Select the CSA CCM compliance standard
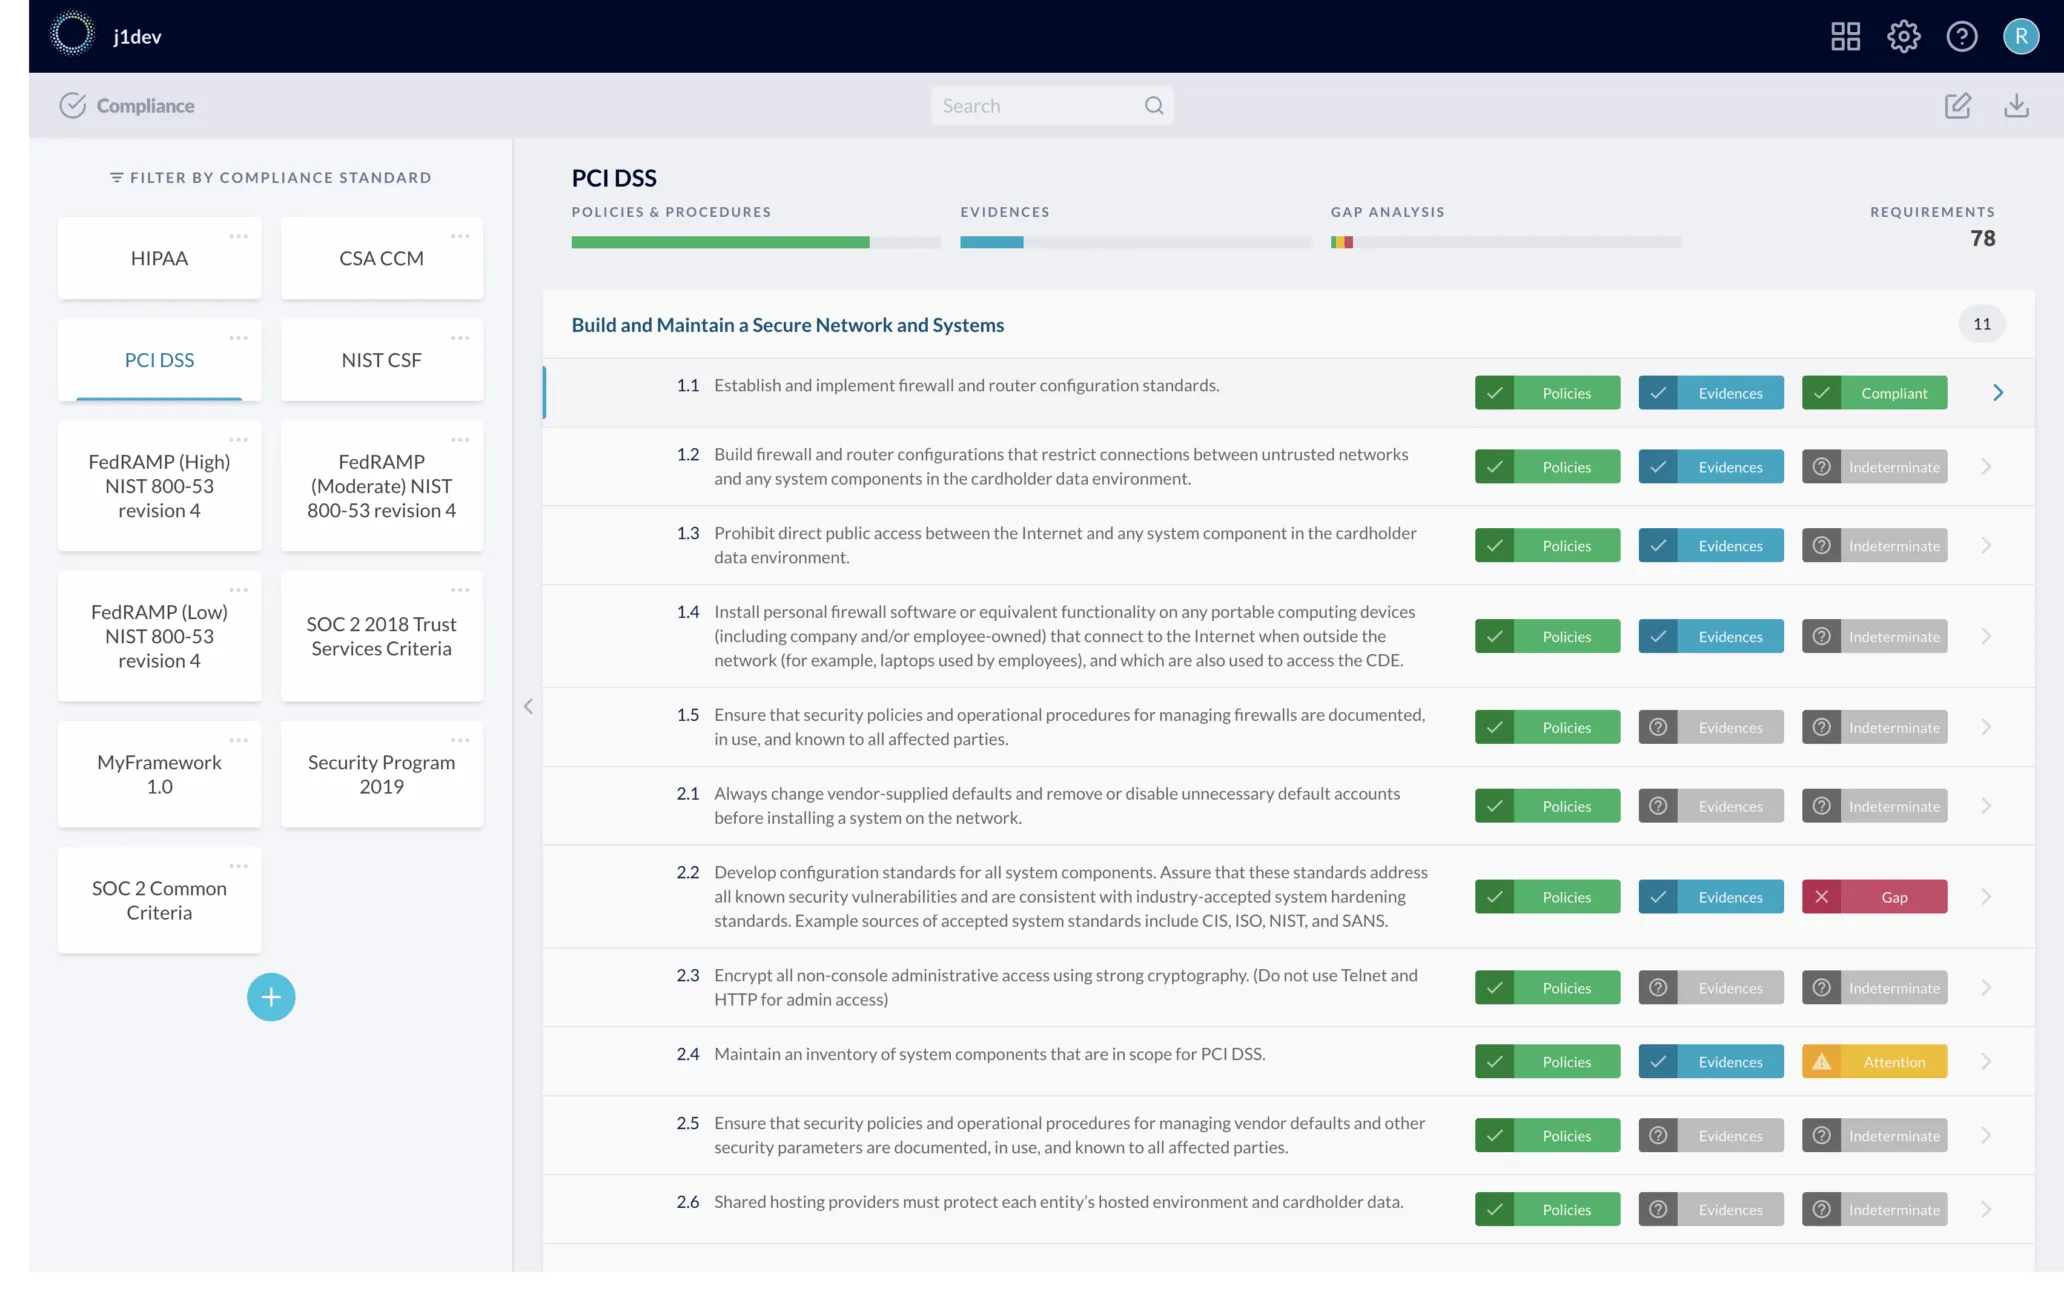Image resolution: width=2064 pixels, height=1306 pixels. (x=381, y=258)
